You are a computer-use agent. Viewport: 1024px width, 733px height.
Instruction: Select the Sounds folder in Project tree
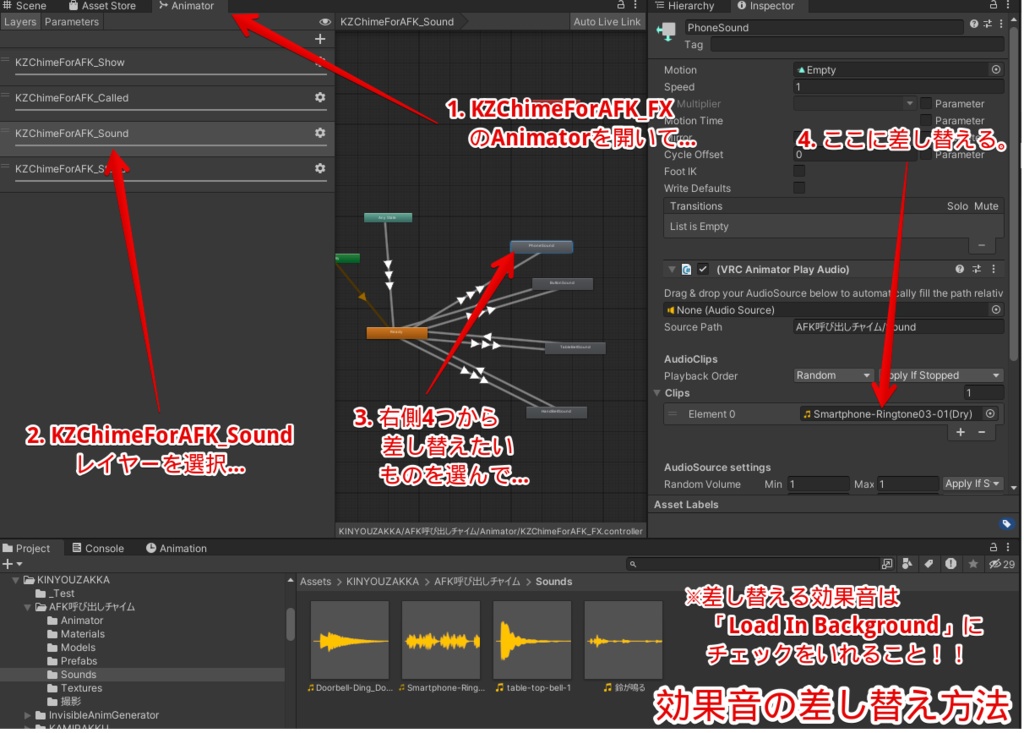[x=78, y=675]
